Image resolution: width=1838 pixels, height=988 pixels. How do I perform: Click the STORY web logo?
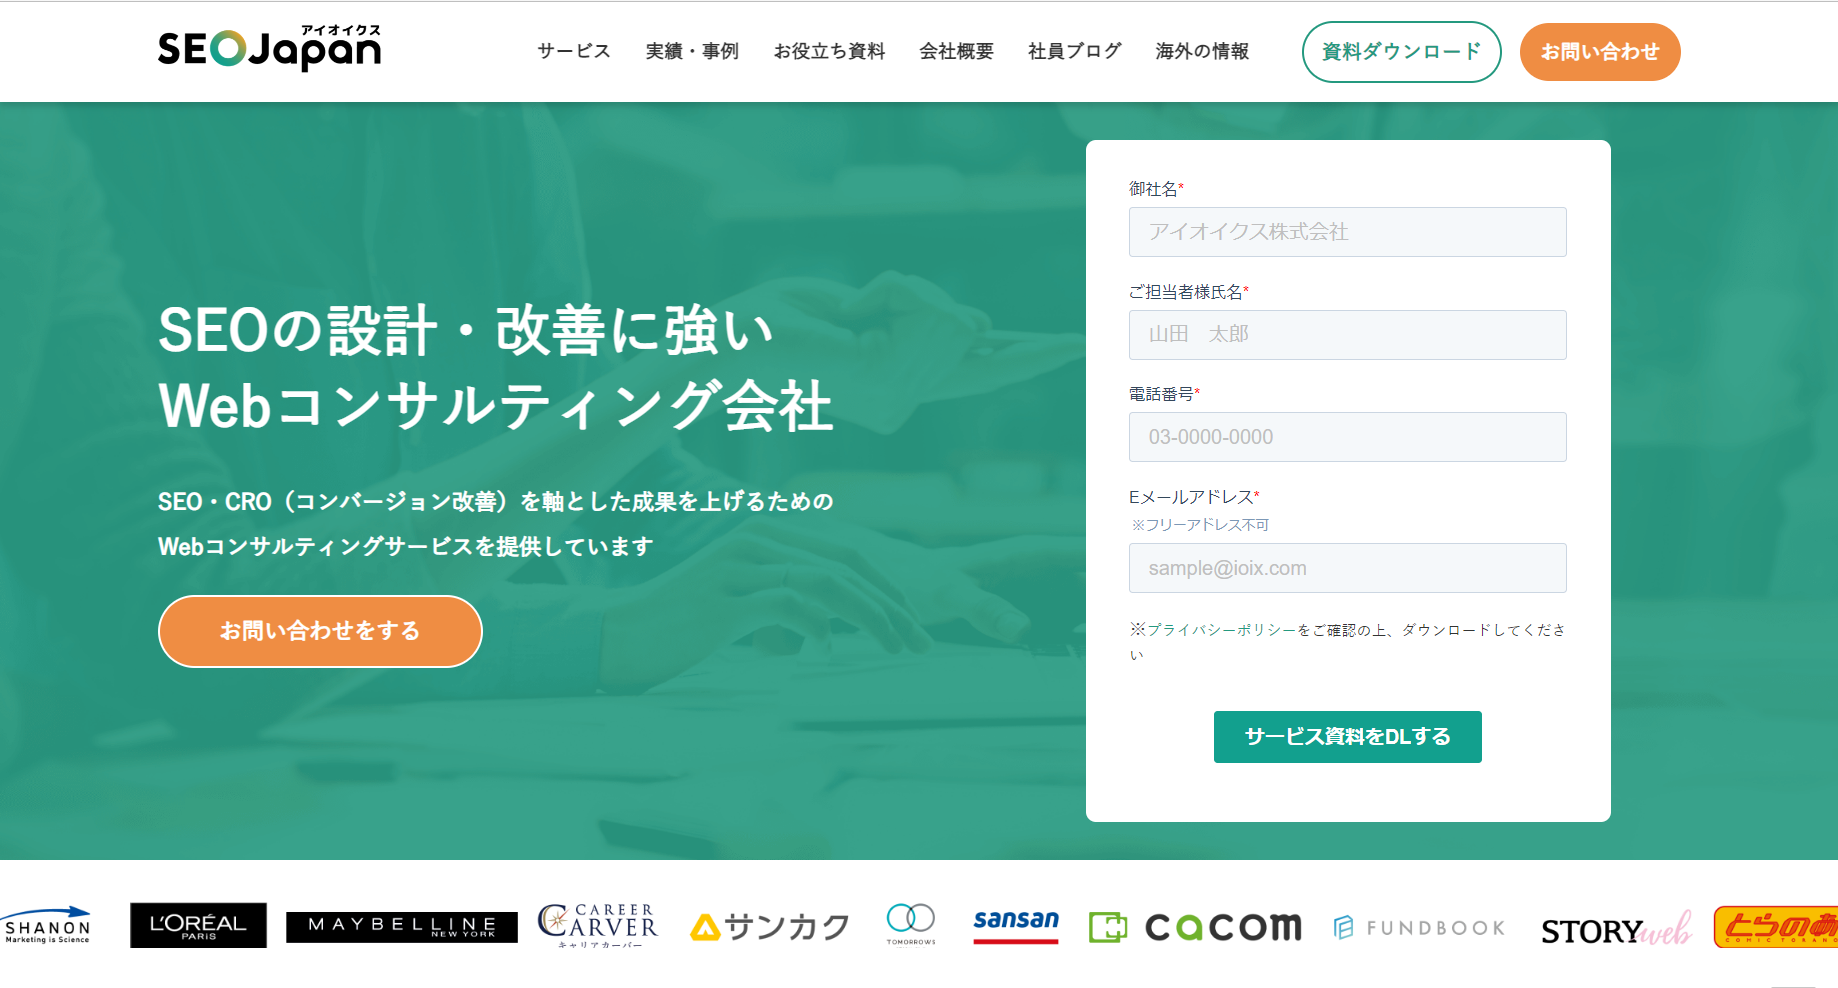1616,929
